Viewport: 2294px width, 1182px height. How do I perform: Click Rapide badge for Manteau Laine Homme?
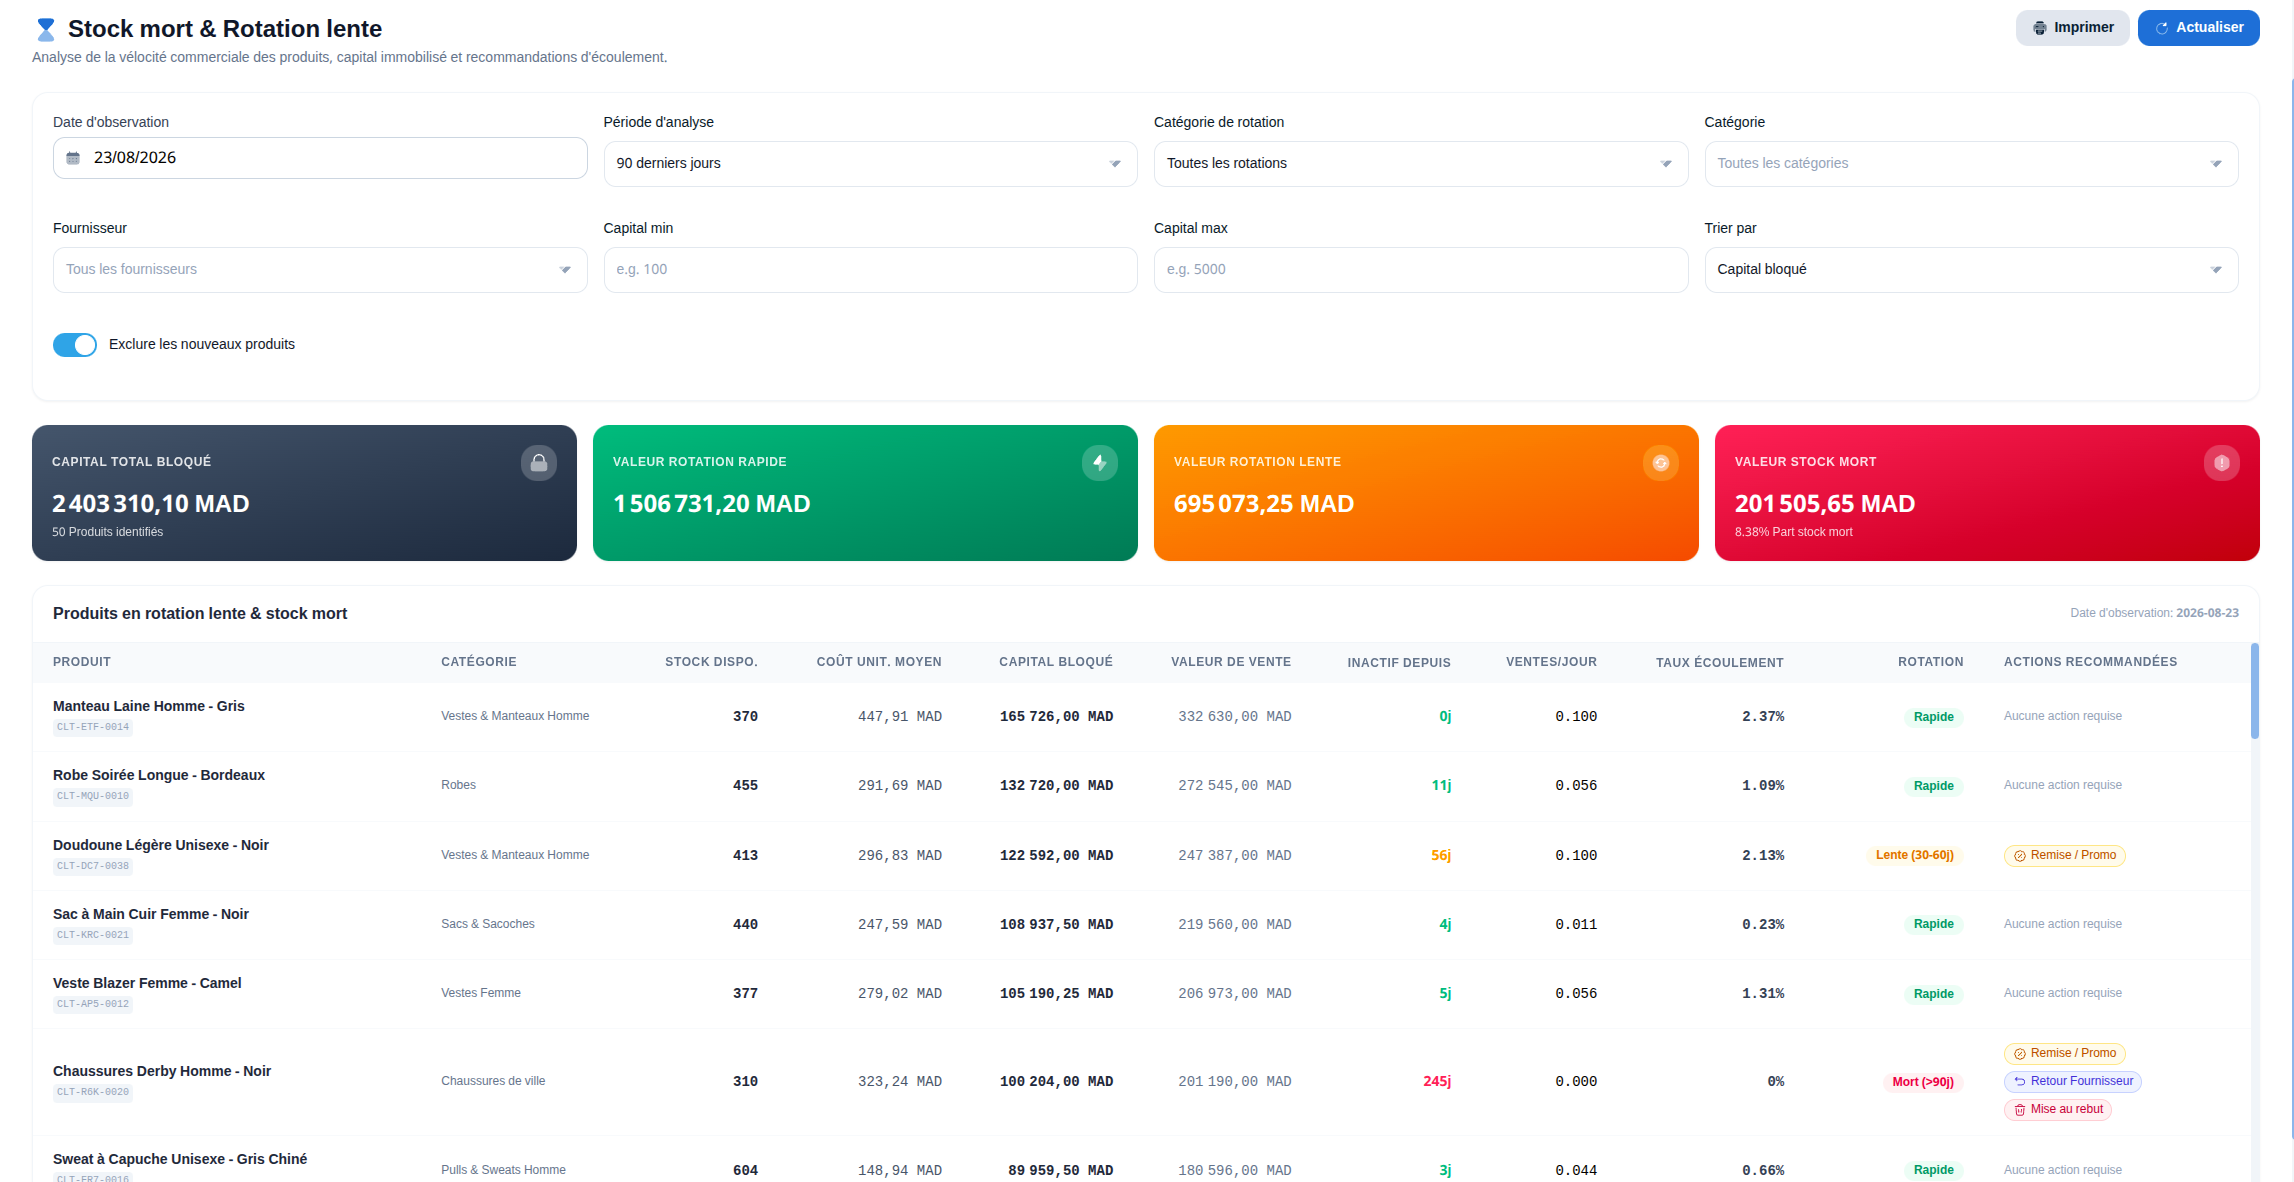point(1934,717)
